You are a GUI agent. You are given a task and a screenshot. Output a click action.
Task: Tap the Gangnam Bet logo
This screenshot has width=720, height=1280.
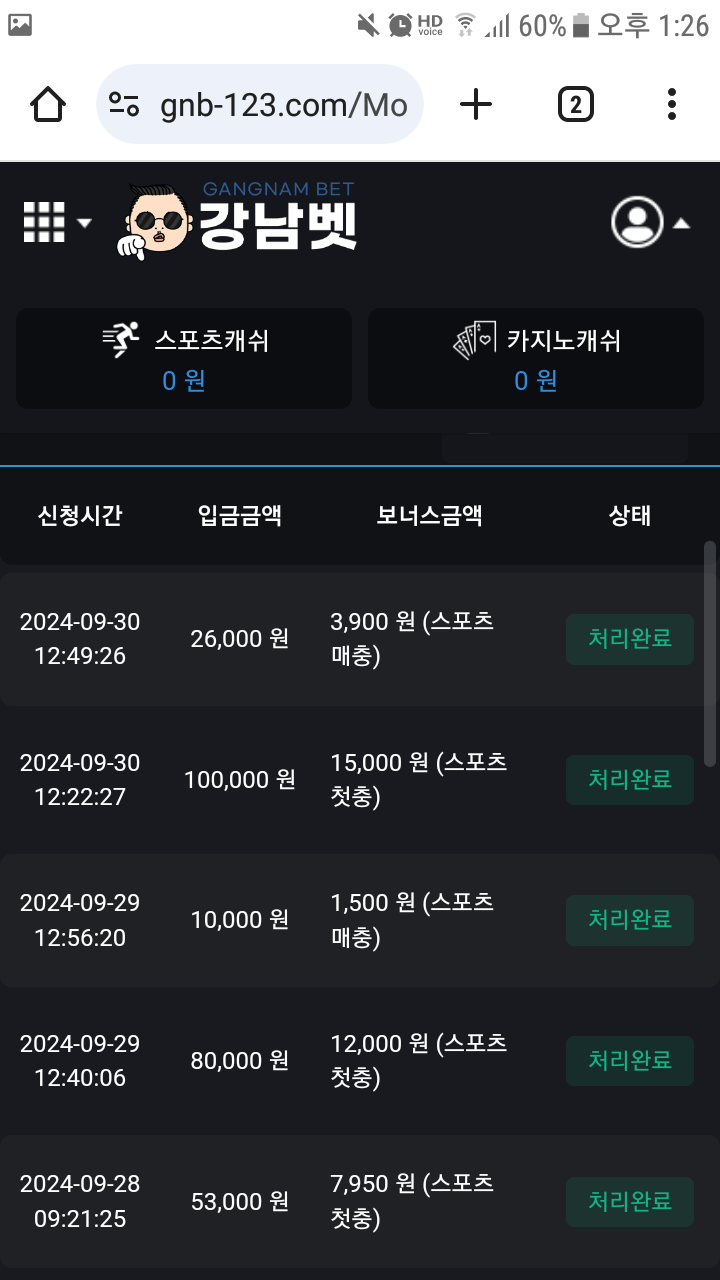point(238,218)
